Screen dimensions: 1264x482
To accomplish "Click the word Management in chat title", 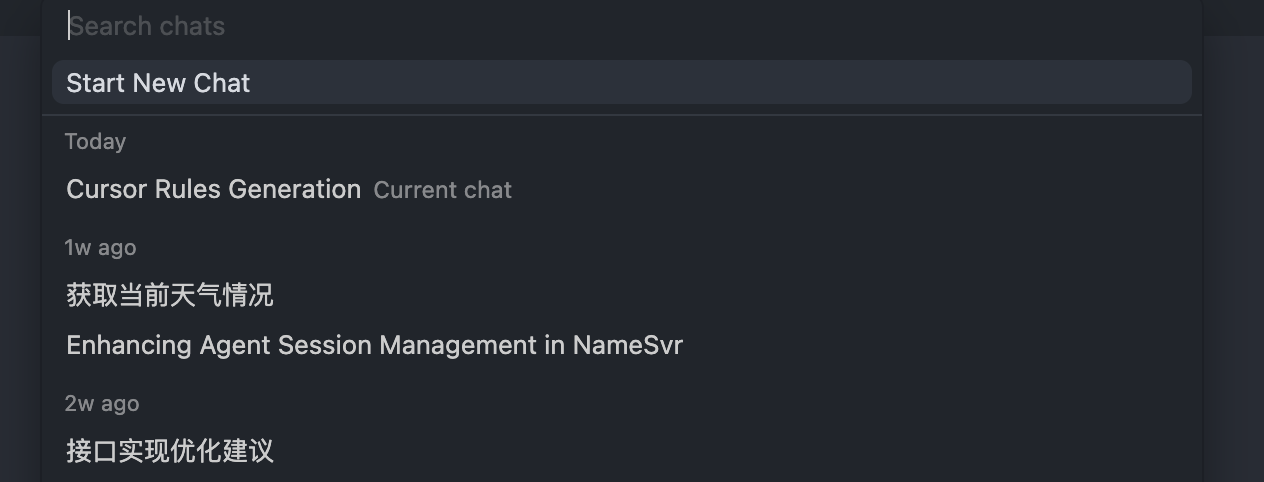I will (460, 345).
